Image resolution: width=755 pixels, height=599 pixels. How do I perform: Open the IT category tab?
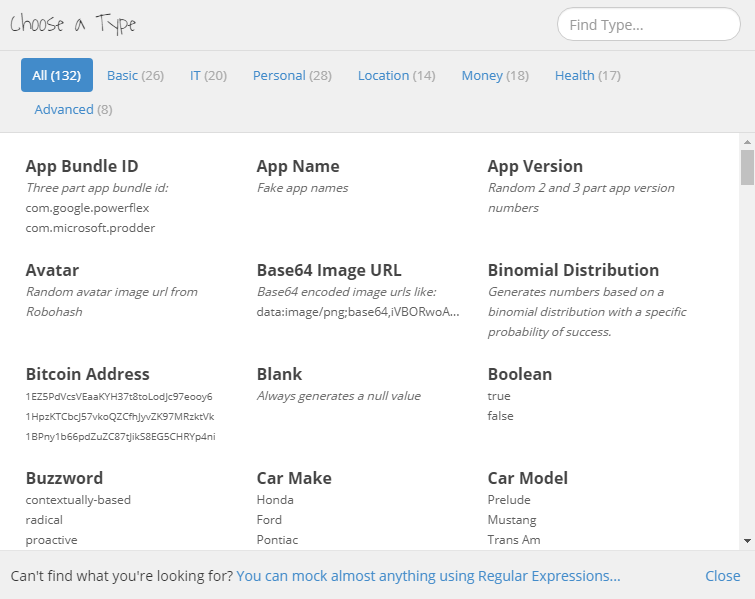tap(208, 76)
